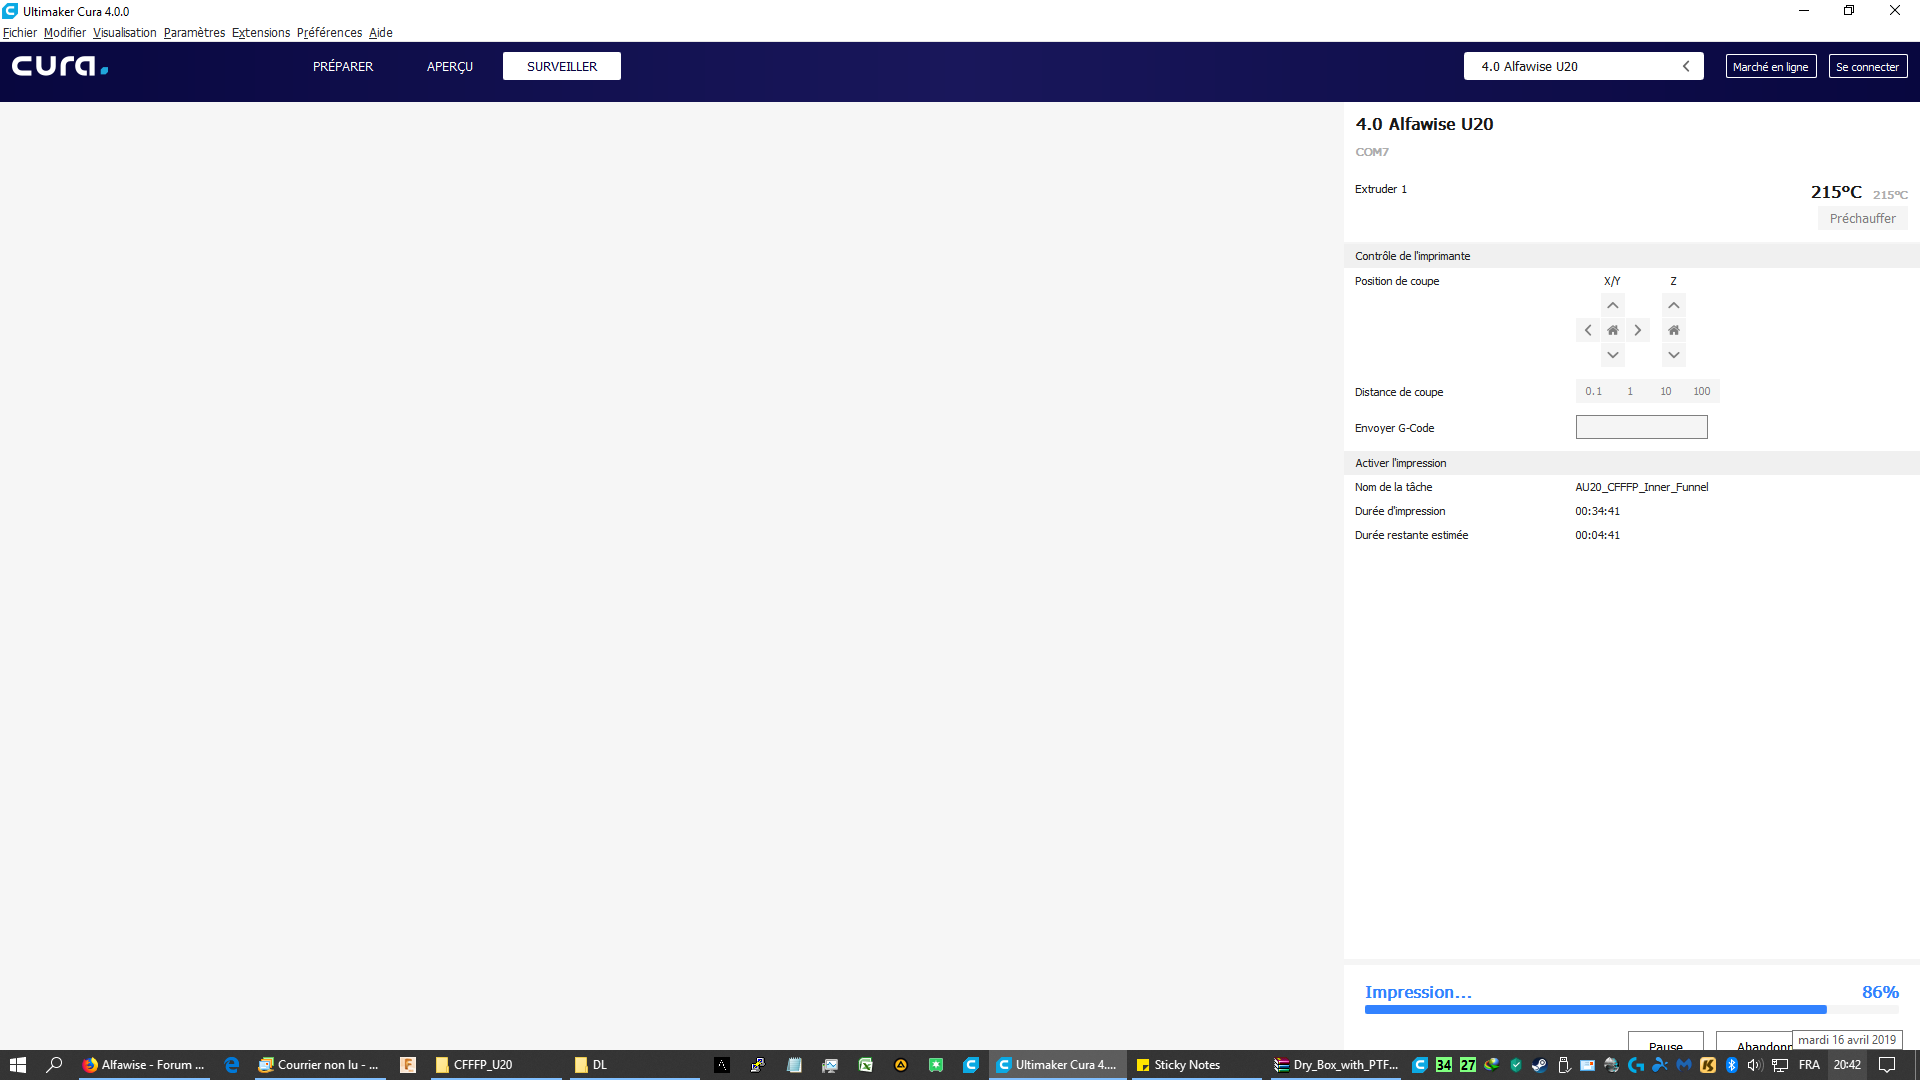Focus the Envoyer G-Code input field
1920x1080 pixels.
1642,427
